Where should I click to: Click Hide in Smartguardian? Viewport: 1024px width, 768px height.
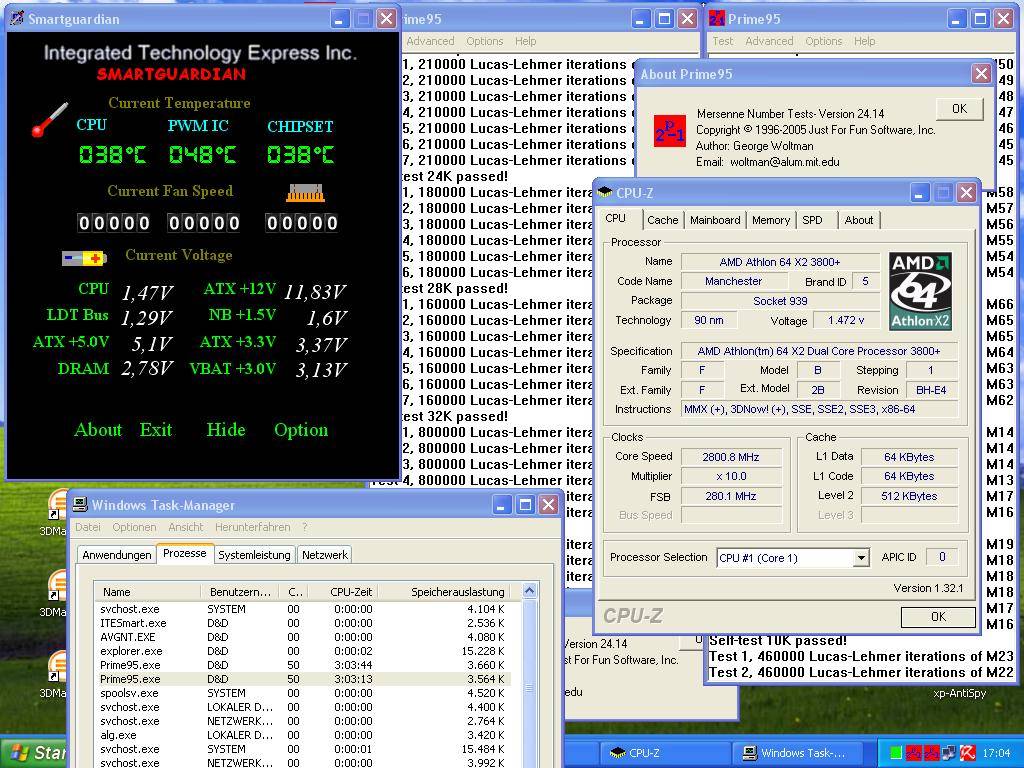(226, 429)
